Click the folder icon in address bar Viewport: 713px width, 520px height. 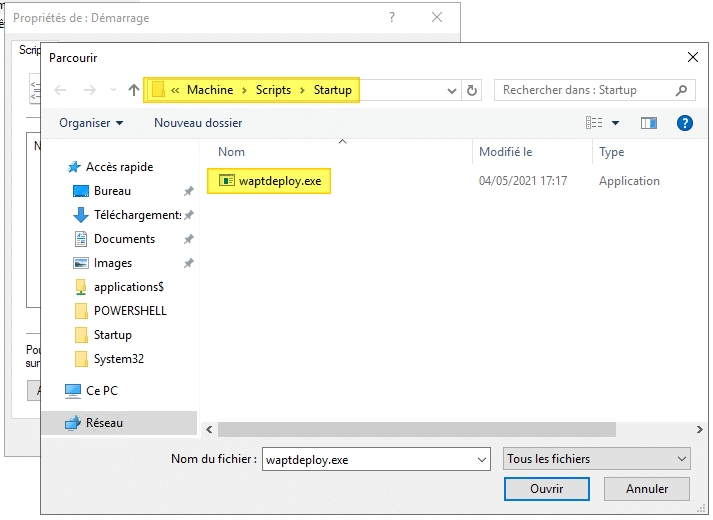point(158,90)
